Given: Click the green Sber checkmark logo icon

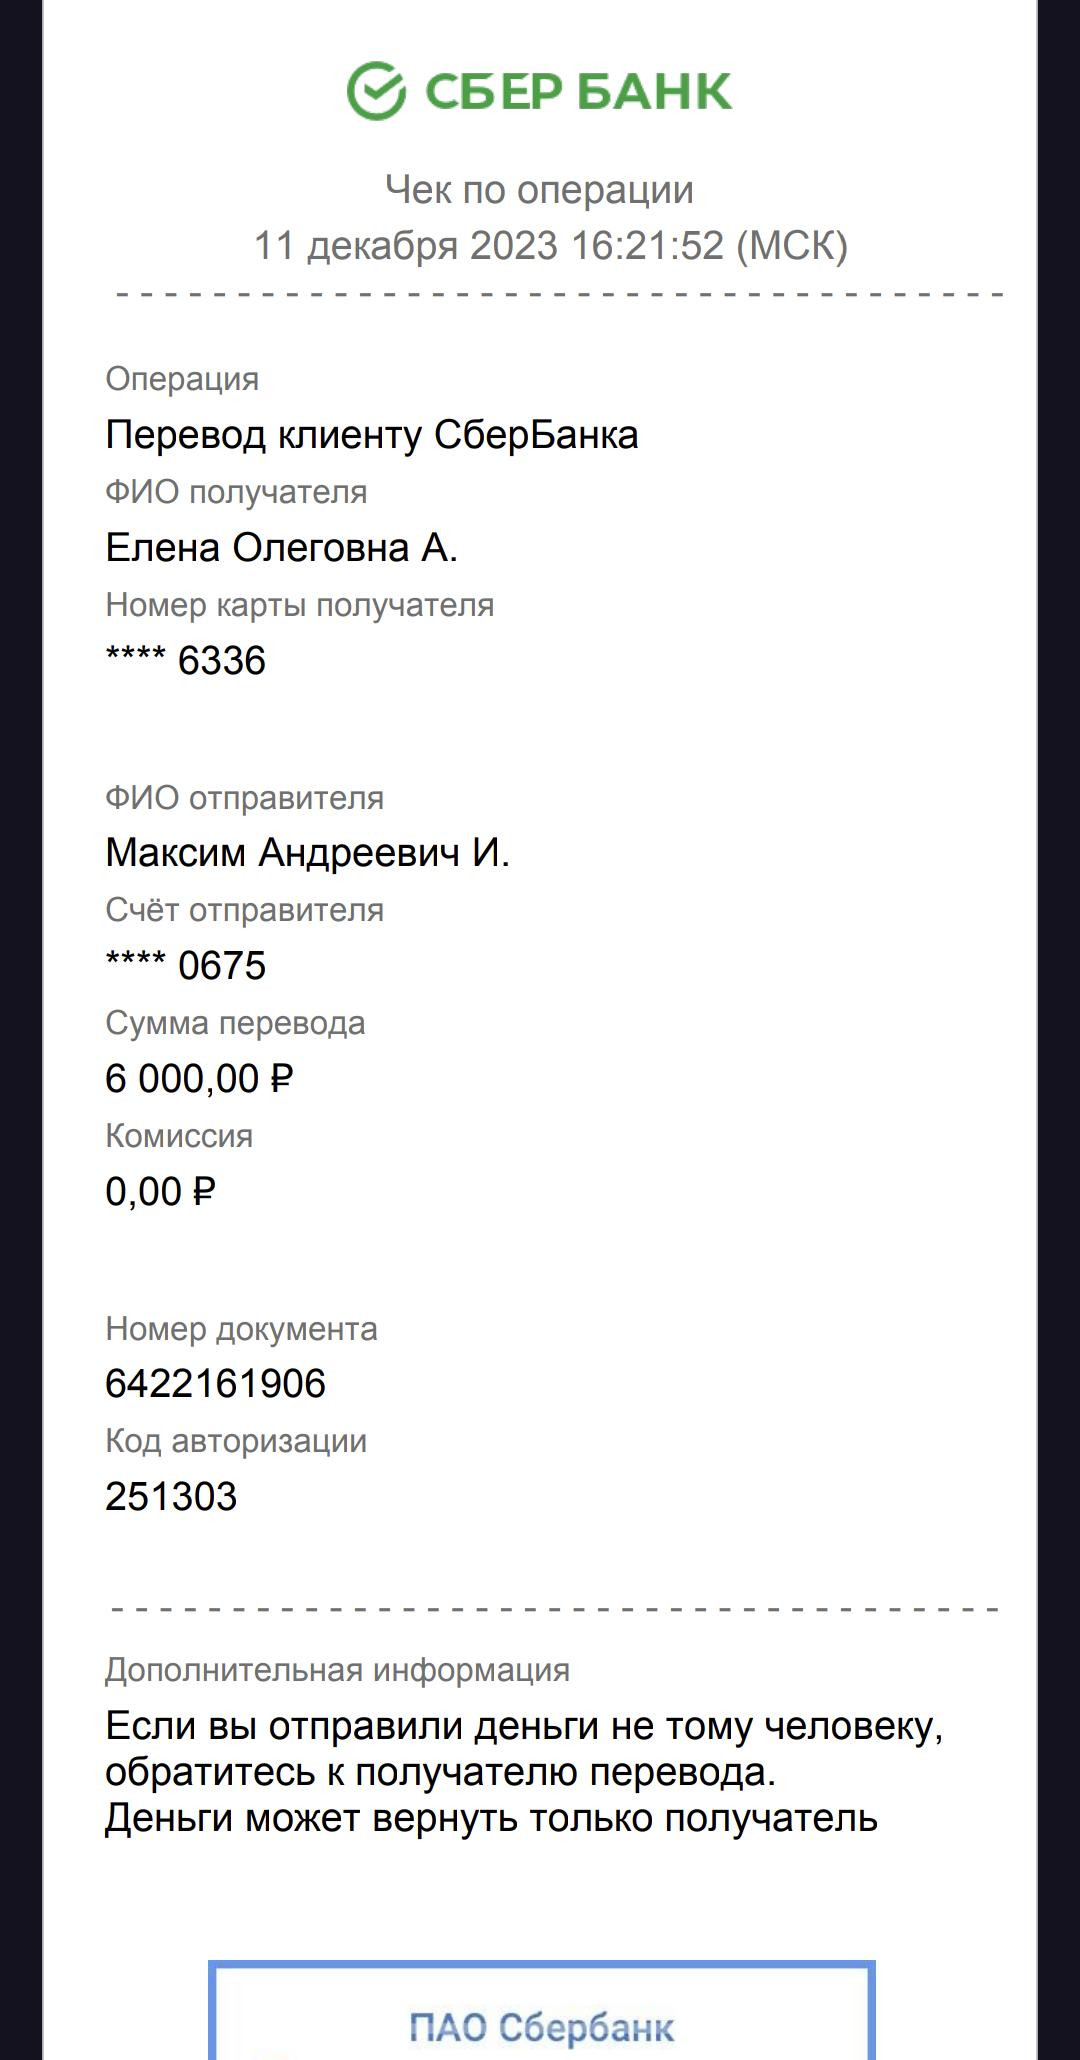Looking at the screenshot, I should tap(376, 91).
